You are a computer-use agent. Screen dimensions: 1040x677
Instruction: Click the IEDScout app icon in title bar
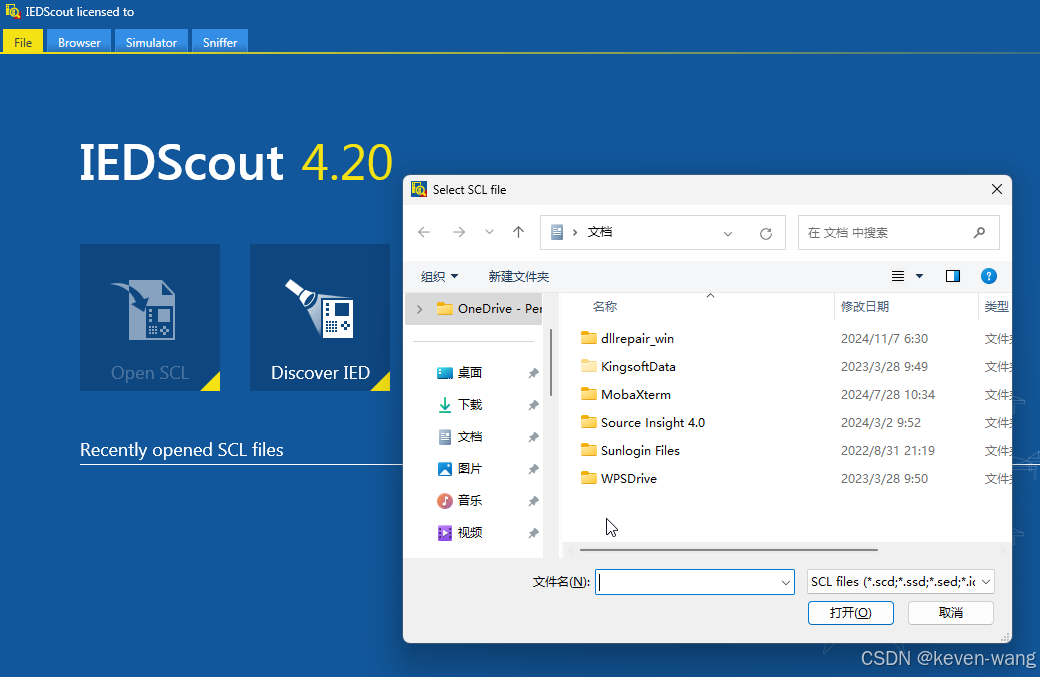pyautogui.click(x=13, y=11)
